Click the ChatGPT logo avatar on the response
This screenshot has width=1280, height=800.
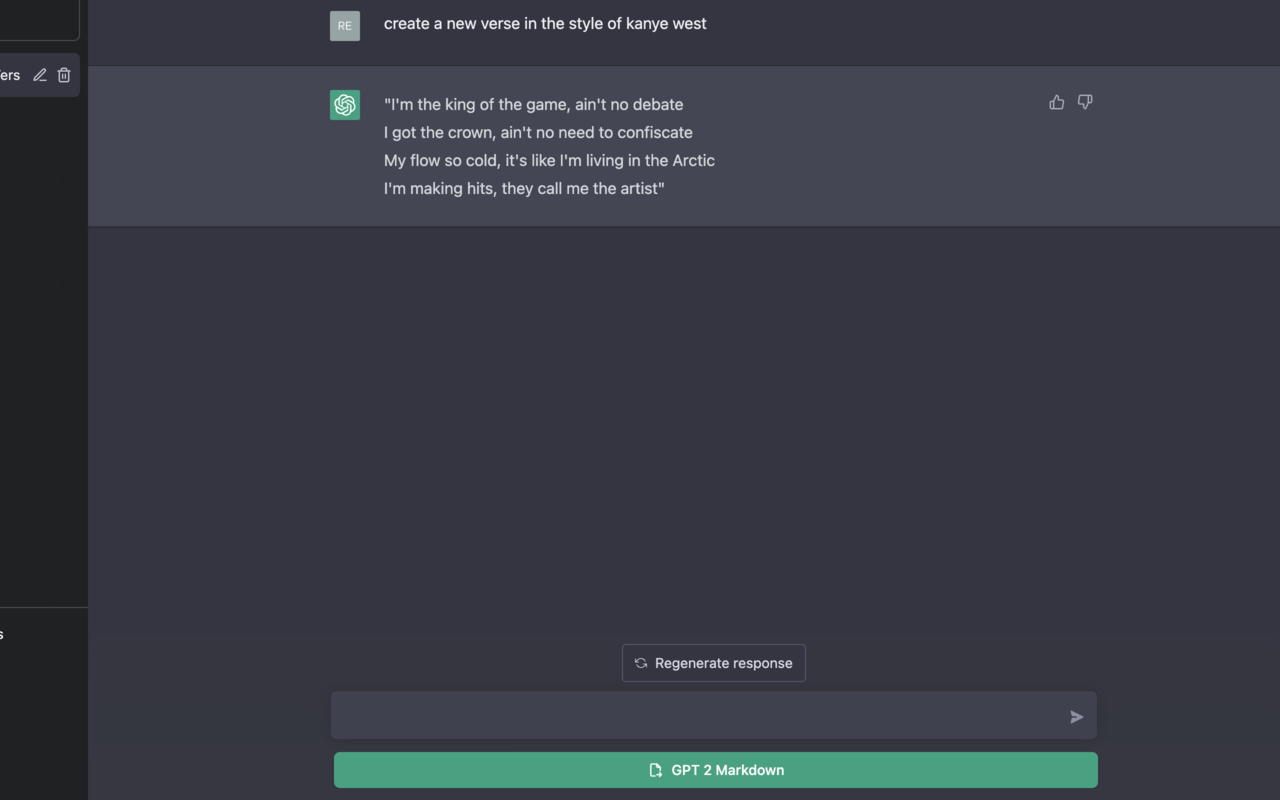[344, 104]
